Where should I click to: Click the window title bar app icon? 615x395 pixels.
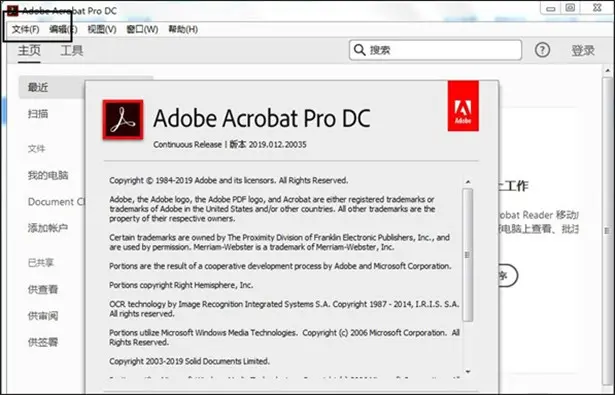(x=13, y=11)
